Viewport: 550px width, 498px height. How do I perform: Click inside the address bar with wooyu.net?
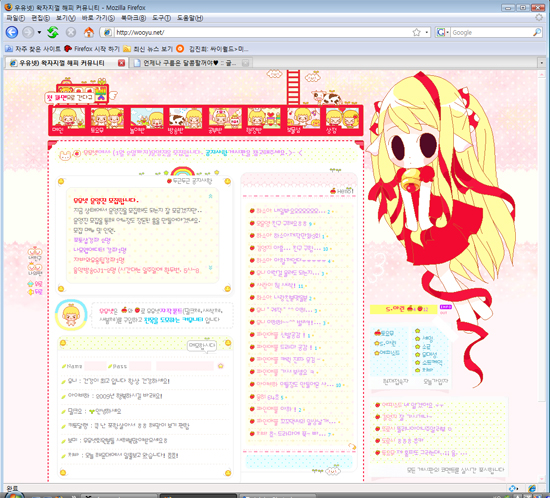click(x=263, y=32)
